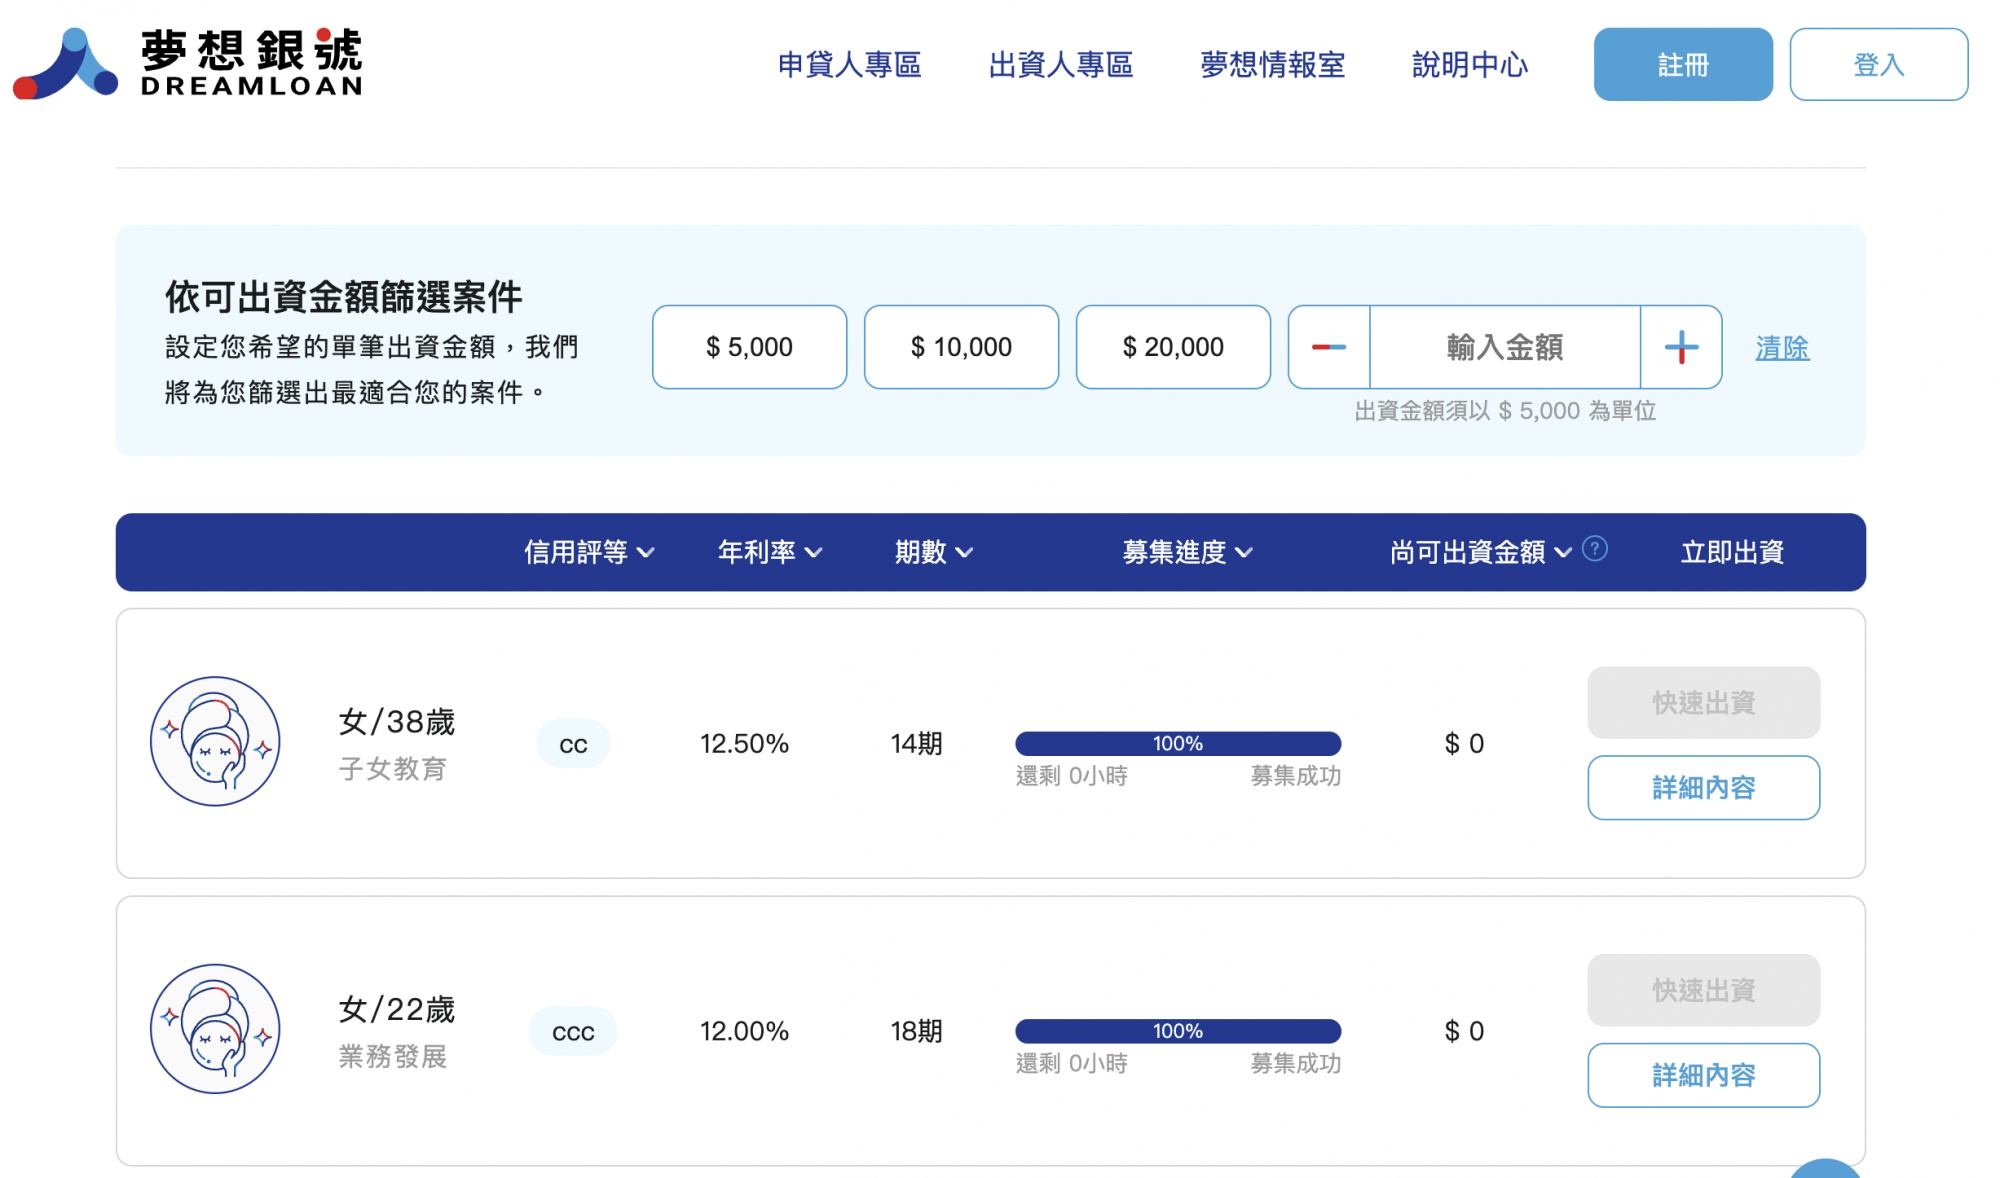Click the 子女教育 purpose label

click(392, 769)
